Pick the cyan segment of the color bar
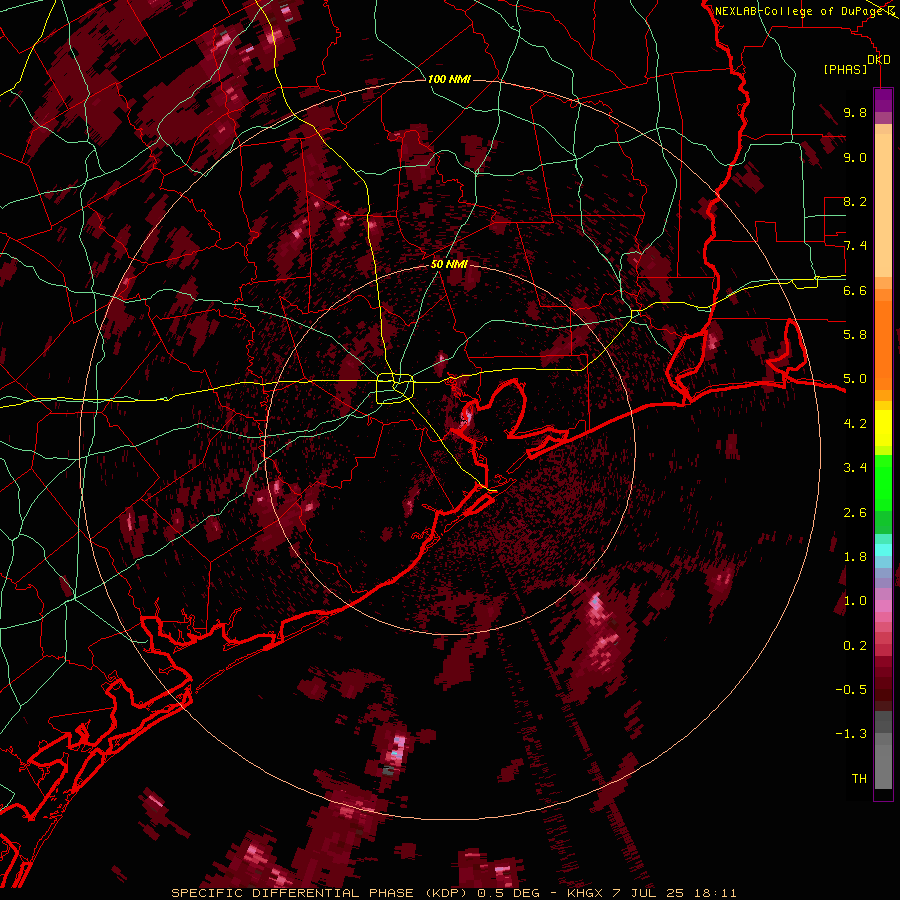Viewport: 900px width, 900px height. (x=883, y=550)
